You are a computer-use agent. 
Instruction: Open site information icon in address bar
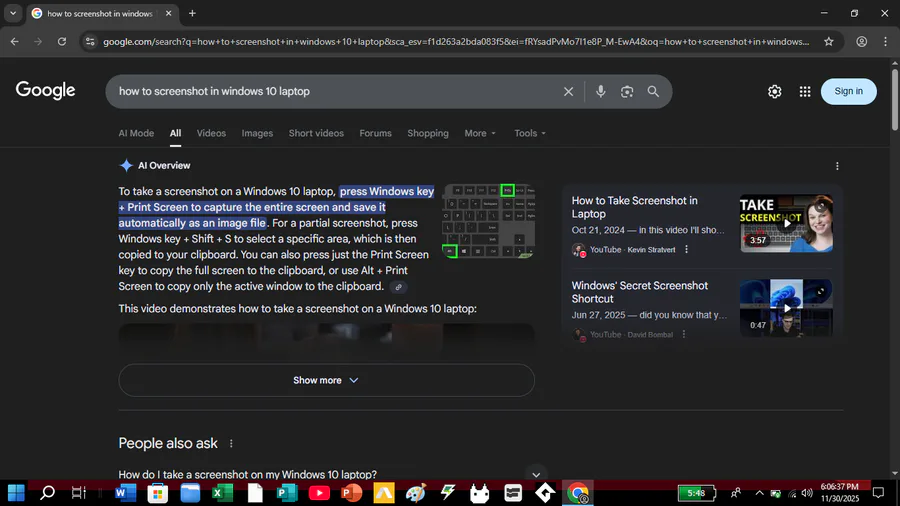point(90,41)
